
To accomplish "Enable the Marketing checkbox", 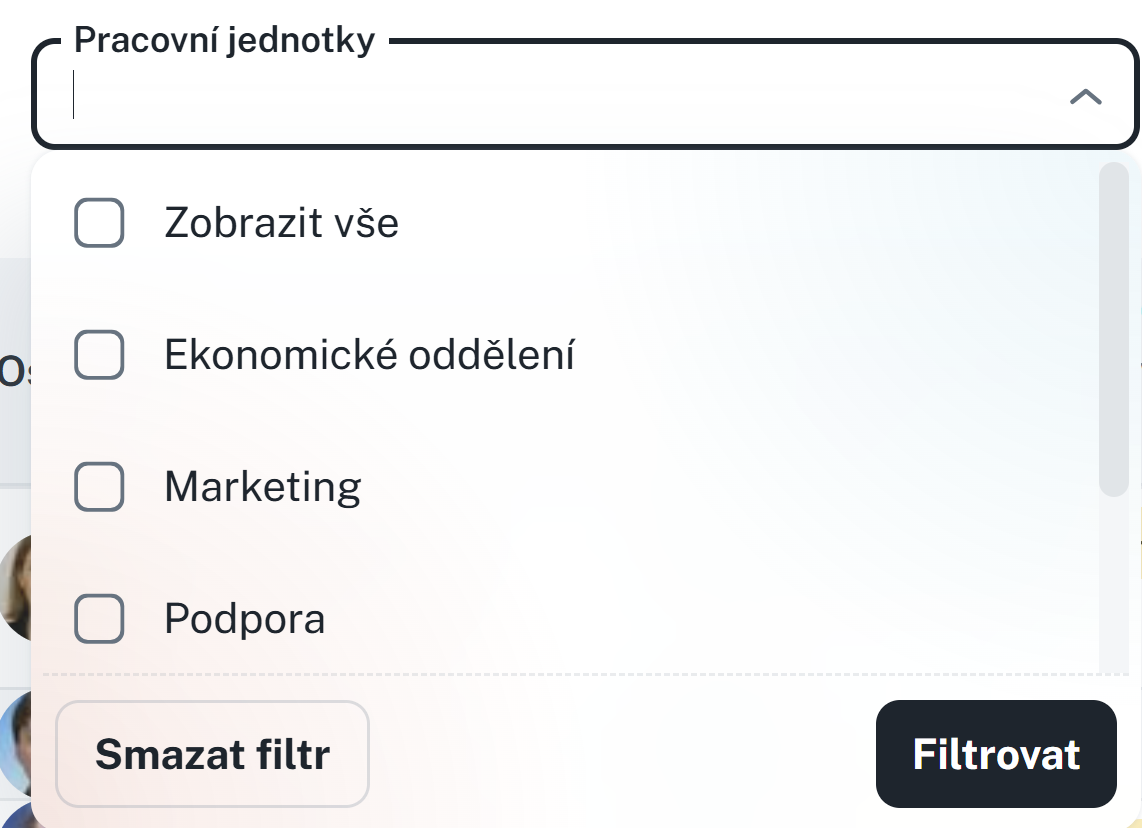I will point(99,487).
